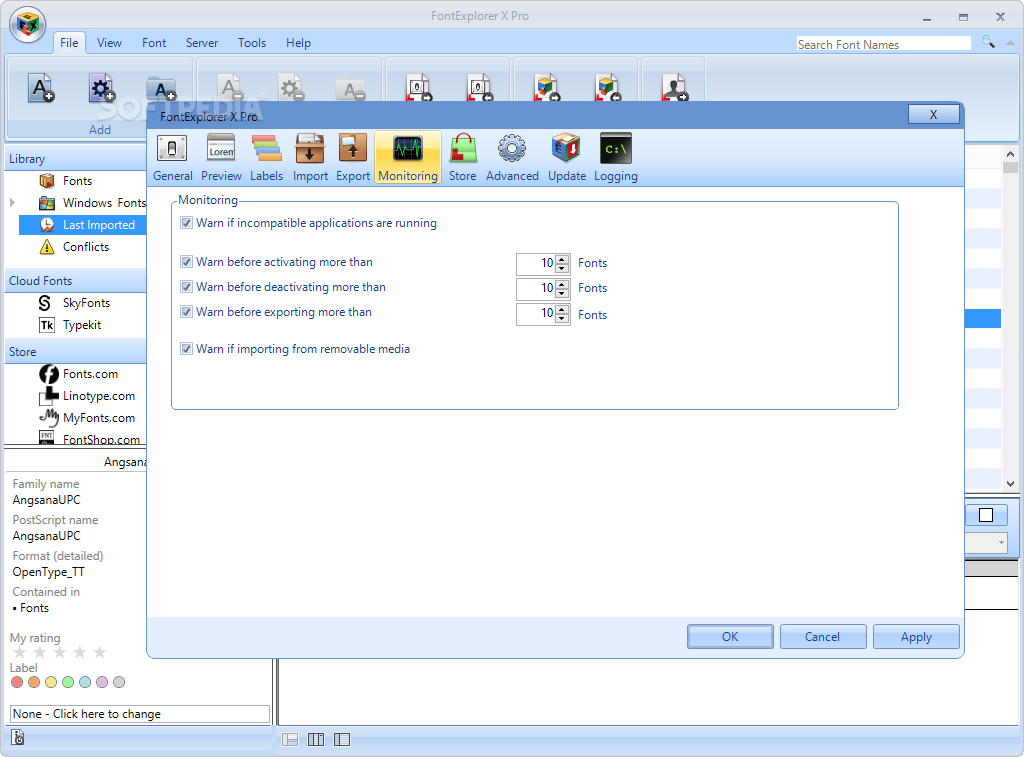Decrease deactivating fonts limit with down arrow

pos(562,293)
